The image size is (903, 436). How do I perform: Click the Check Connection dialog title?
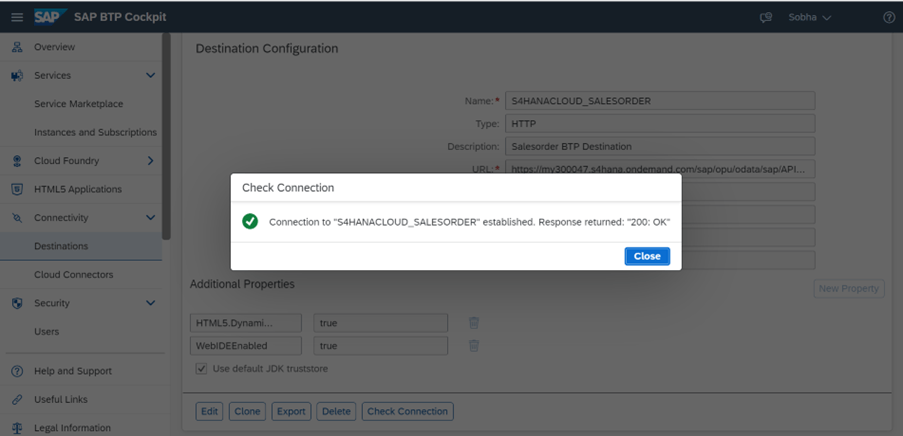point(288,188)
